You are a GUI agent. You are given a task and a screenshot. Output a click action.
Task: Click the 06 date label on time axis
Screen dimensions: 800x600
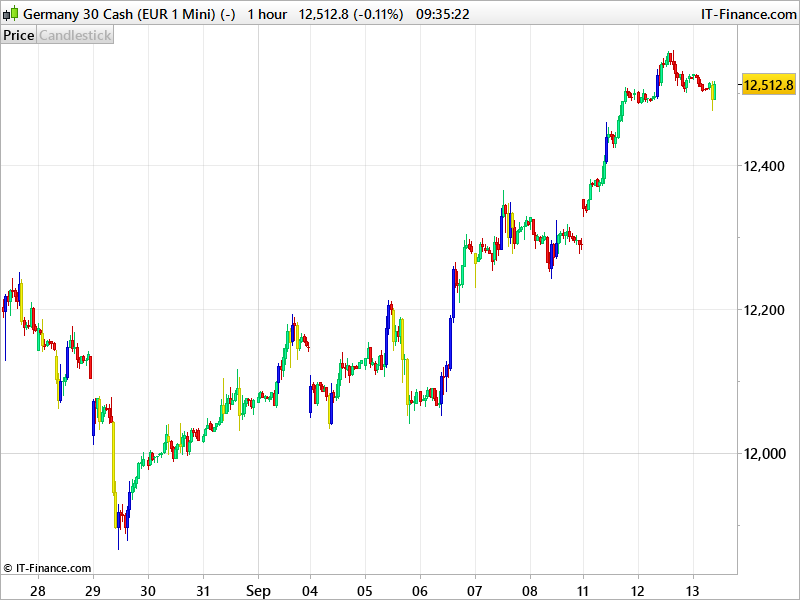tap(420, 591)
